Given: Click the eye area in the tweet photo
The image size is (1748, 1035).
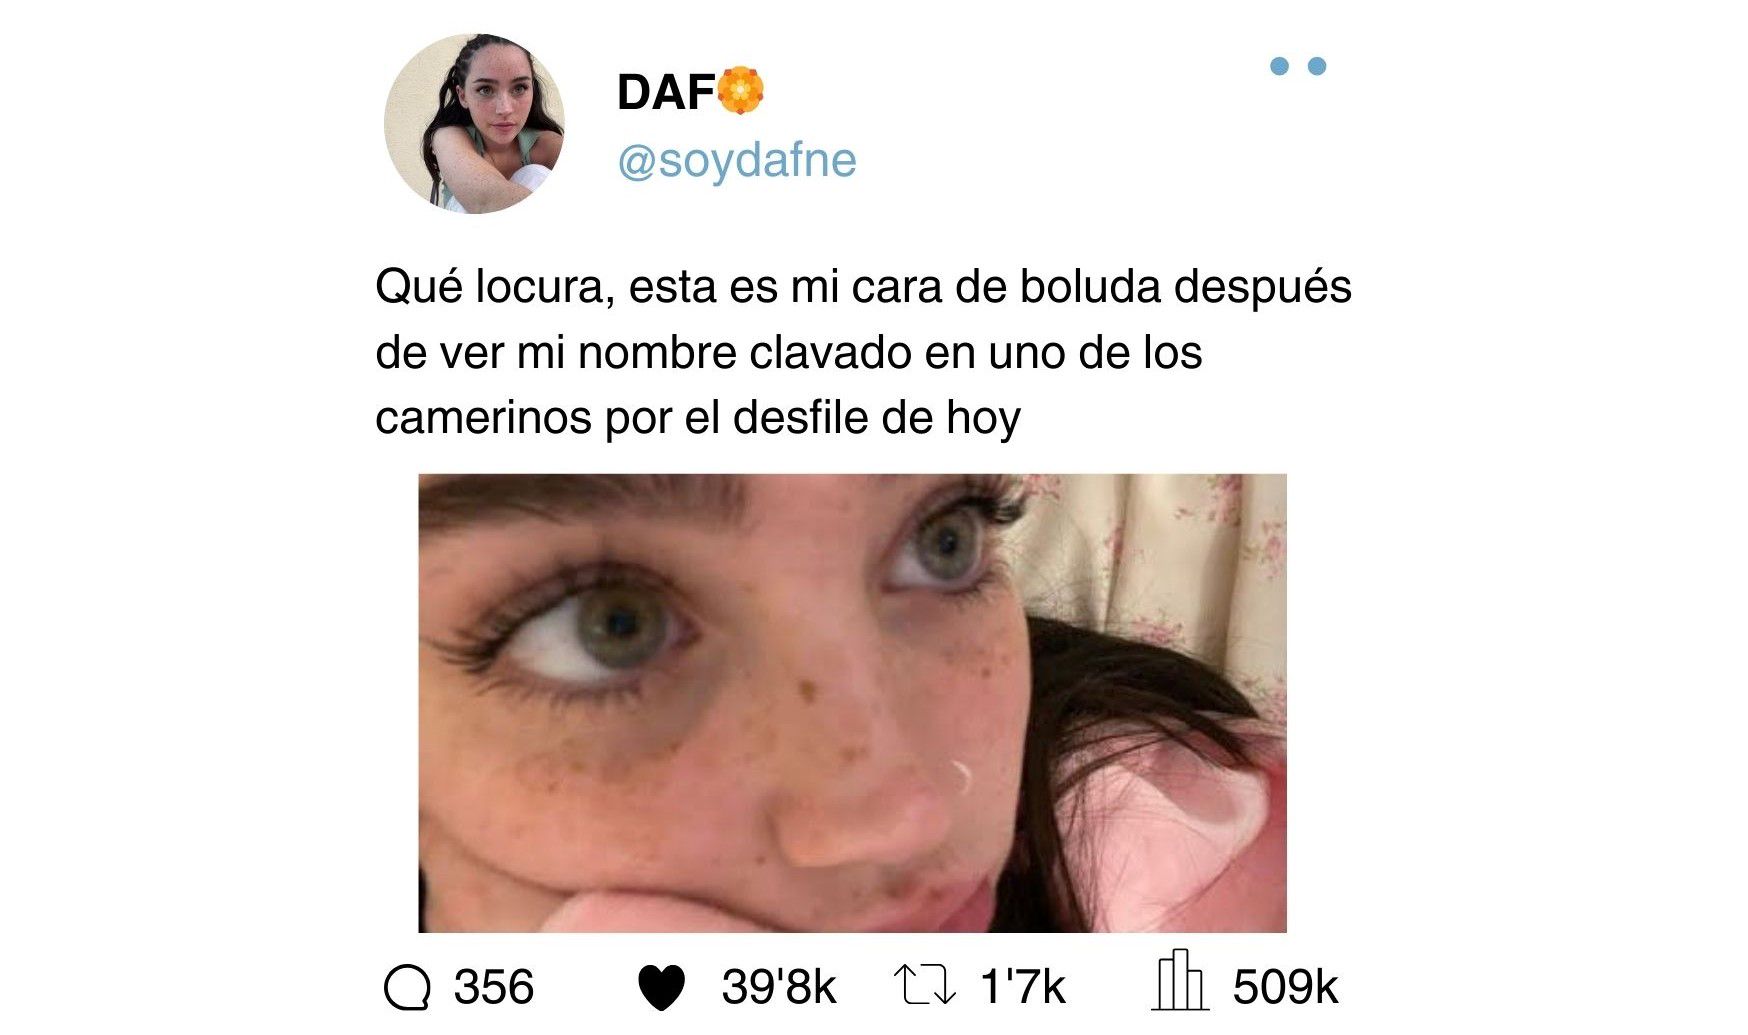Looking at the screenshot, I should point(590,630).
